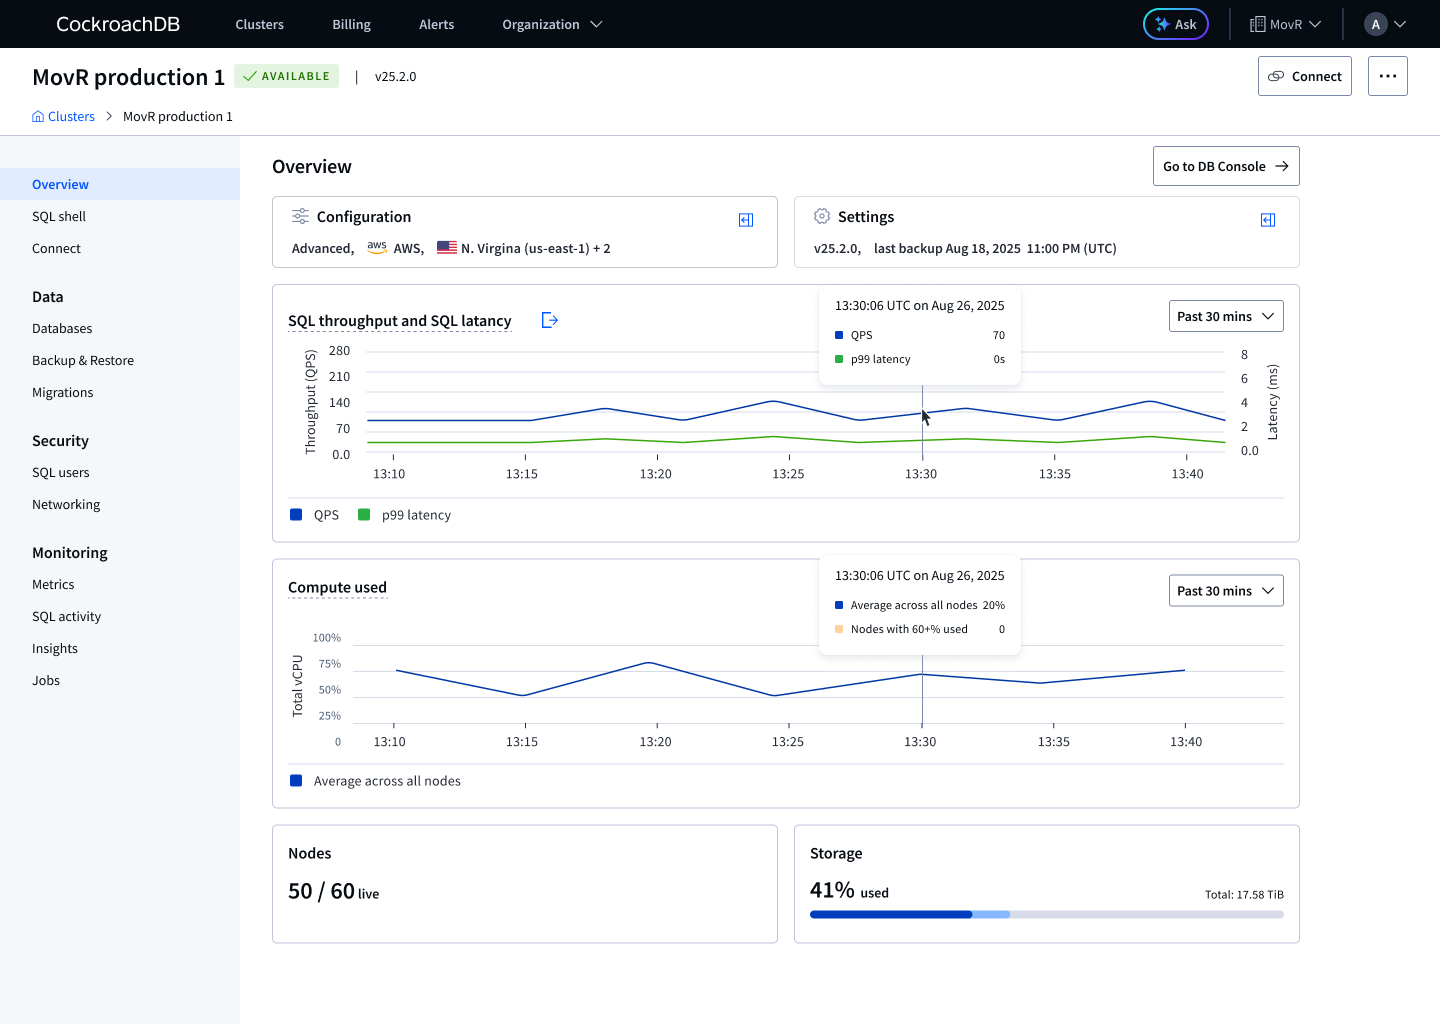The width and height of the screenshot is (1440, 1024).
Task: Open Insights in the sidebar
Action: 120,648
